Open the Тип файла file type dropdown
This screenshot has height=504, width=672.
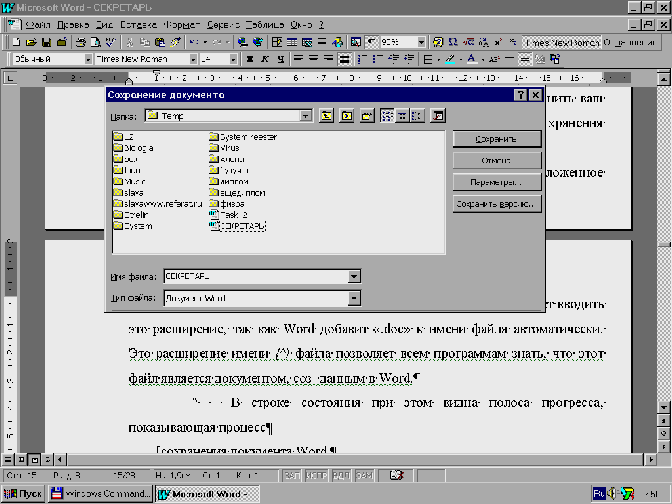click(x=354, y=297)
